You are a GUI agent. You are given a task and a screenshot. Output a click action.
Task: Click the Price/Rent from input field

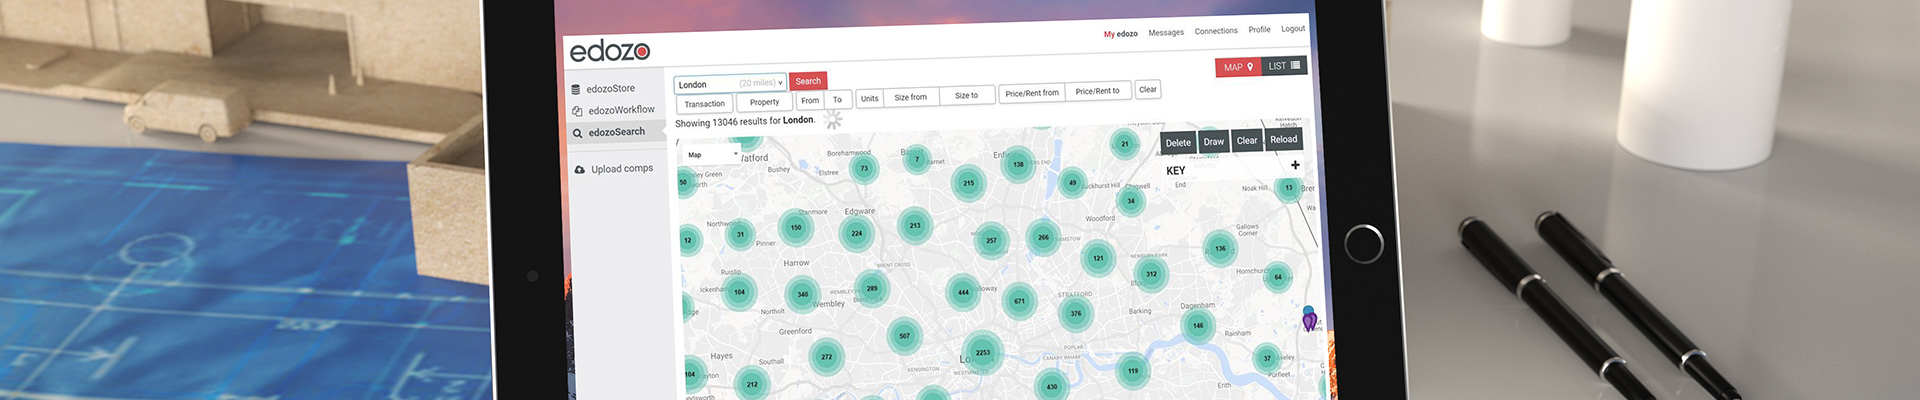[1031, 93]
